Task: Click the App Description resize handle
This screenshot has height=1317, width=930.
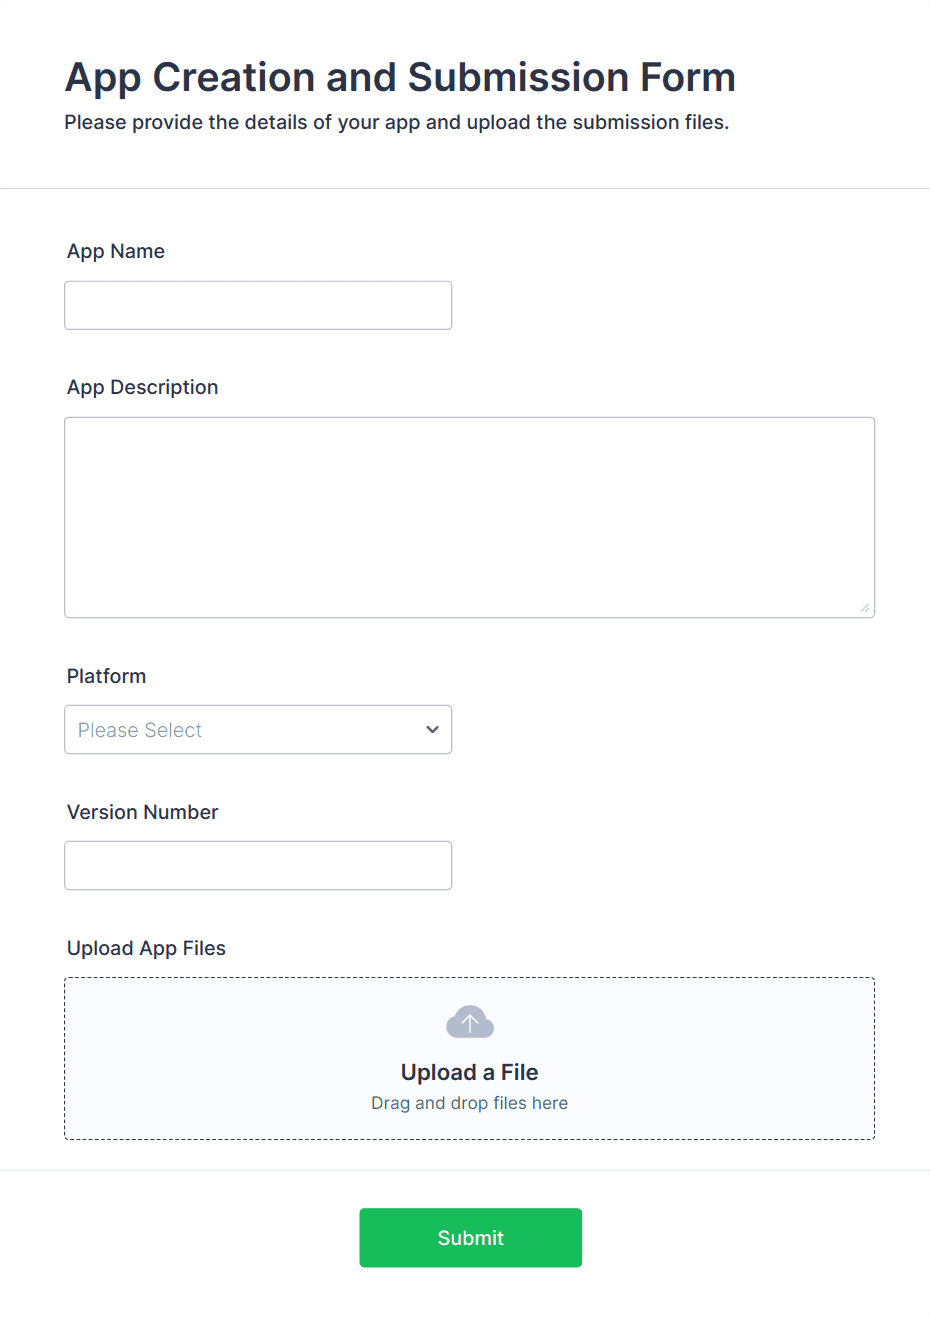Action: [864, 607]
